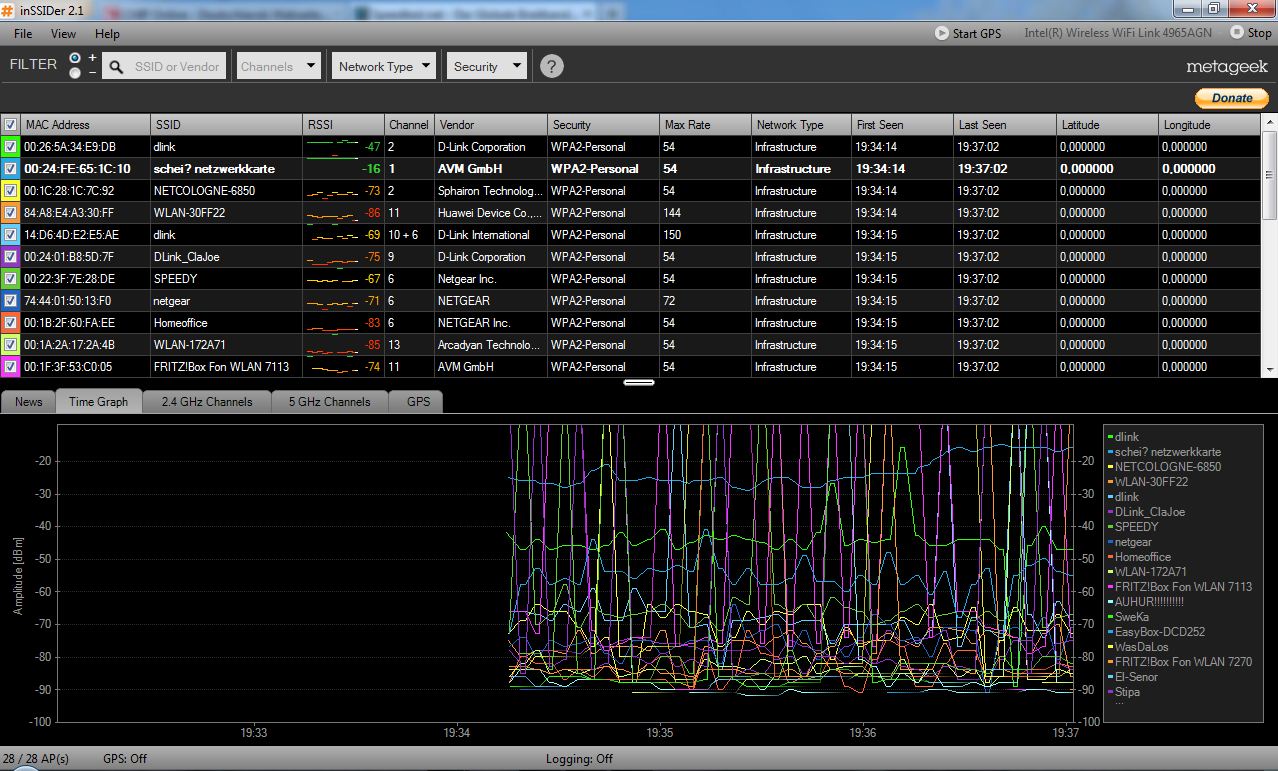This screenshot has height=771, width=1278.
Task: Click the Donate button
Action: [x=1232, y=98]
